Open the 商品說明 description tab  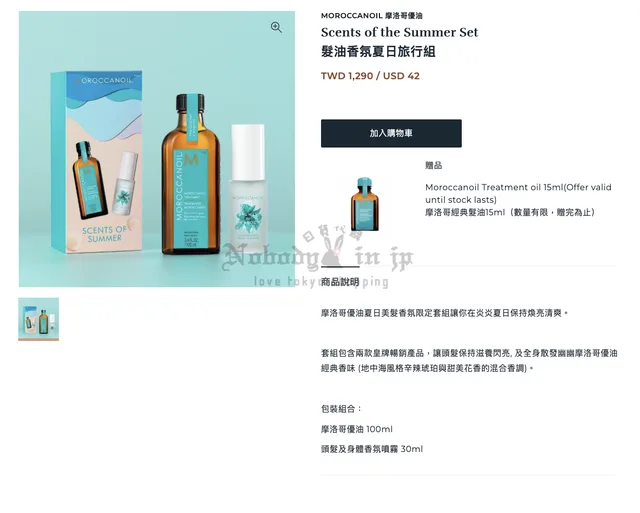pos(340,282)
